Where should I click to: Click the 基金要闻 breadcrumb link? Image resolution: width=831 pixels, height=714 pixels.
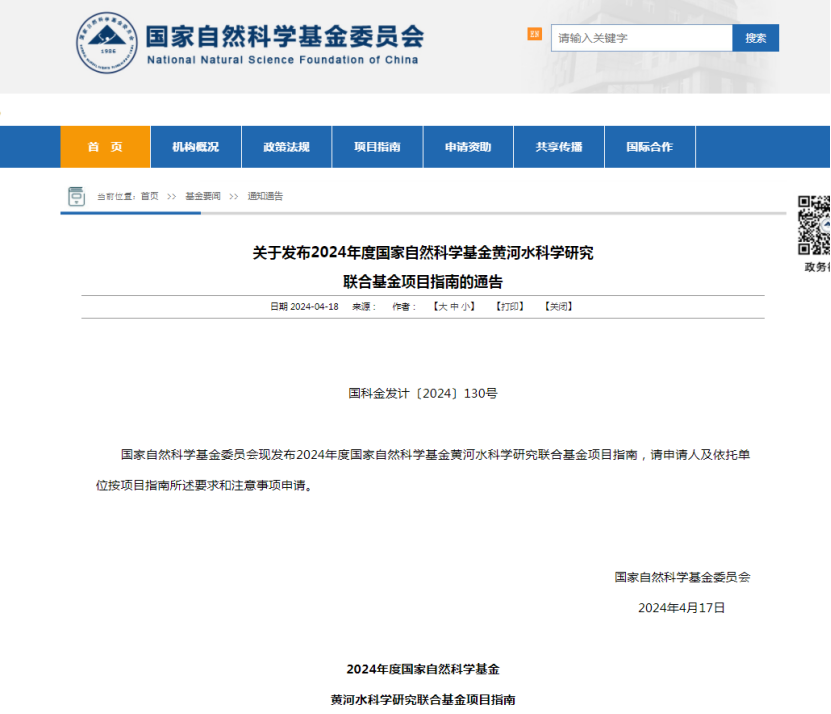202,196
